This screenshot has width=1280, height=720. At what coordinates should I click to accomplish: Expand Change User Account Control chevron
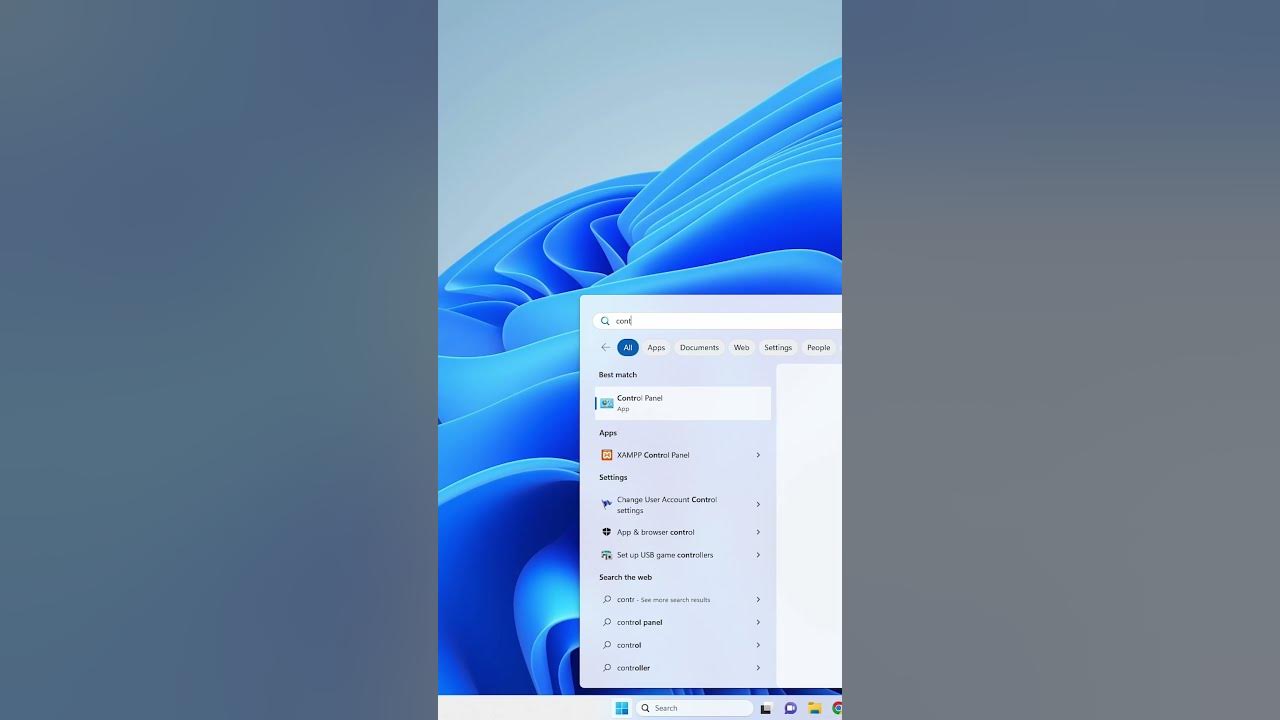[758, 505]
